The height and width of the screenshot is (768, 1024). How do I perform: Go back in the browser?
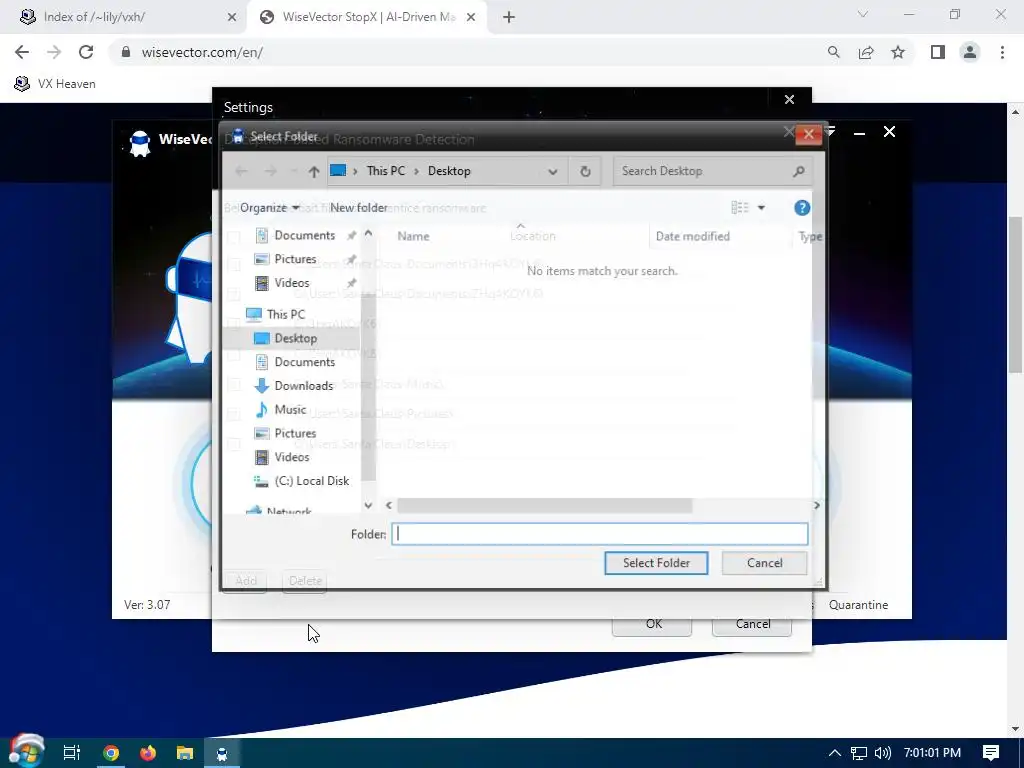(22, 52)
